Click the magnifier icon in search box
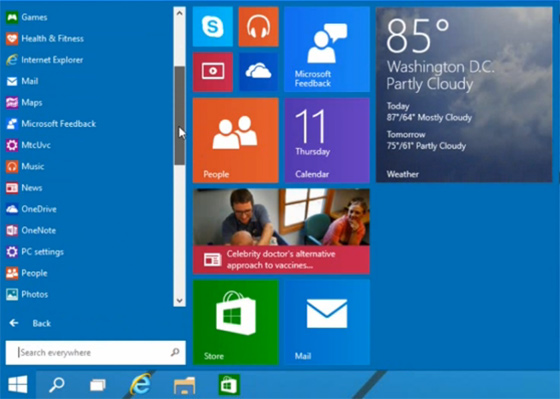This screenshot has width=560, height=399. click(x=175, y=353)
